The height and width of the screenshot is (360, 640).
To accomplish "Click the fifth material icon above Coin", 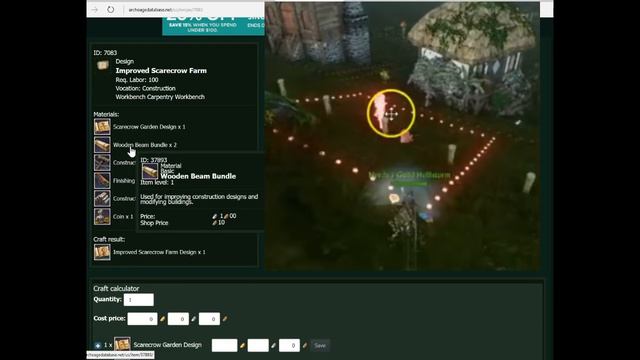I will 102,199.
